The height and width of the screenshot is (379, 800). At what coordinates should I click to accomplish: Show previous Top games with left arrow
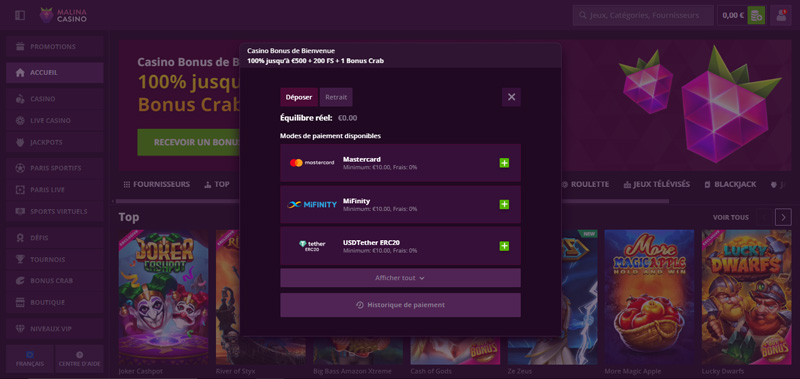pyautogui.click(x=764, y=217)
